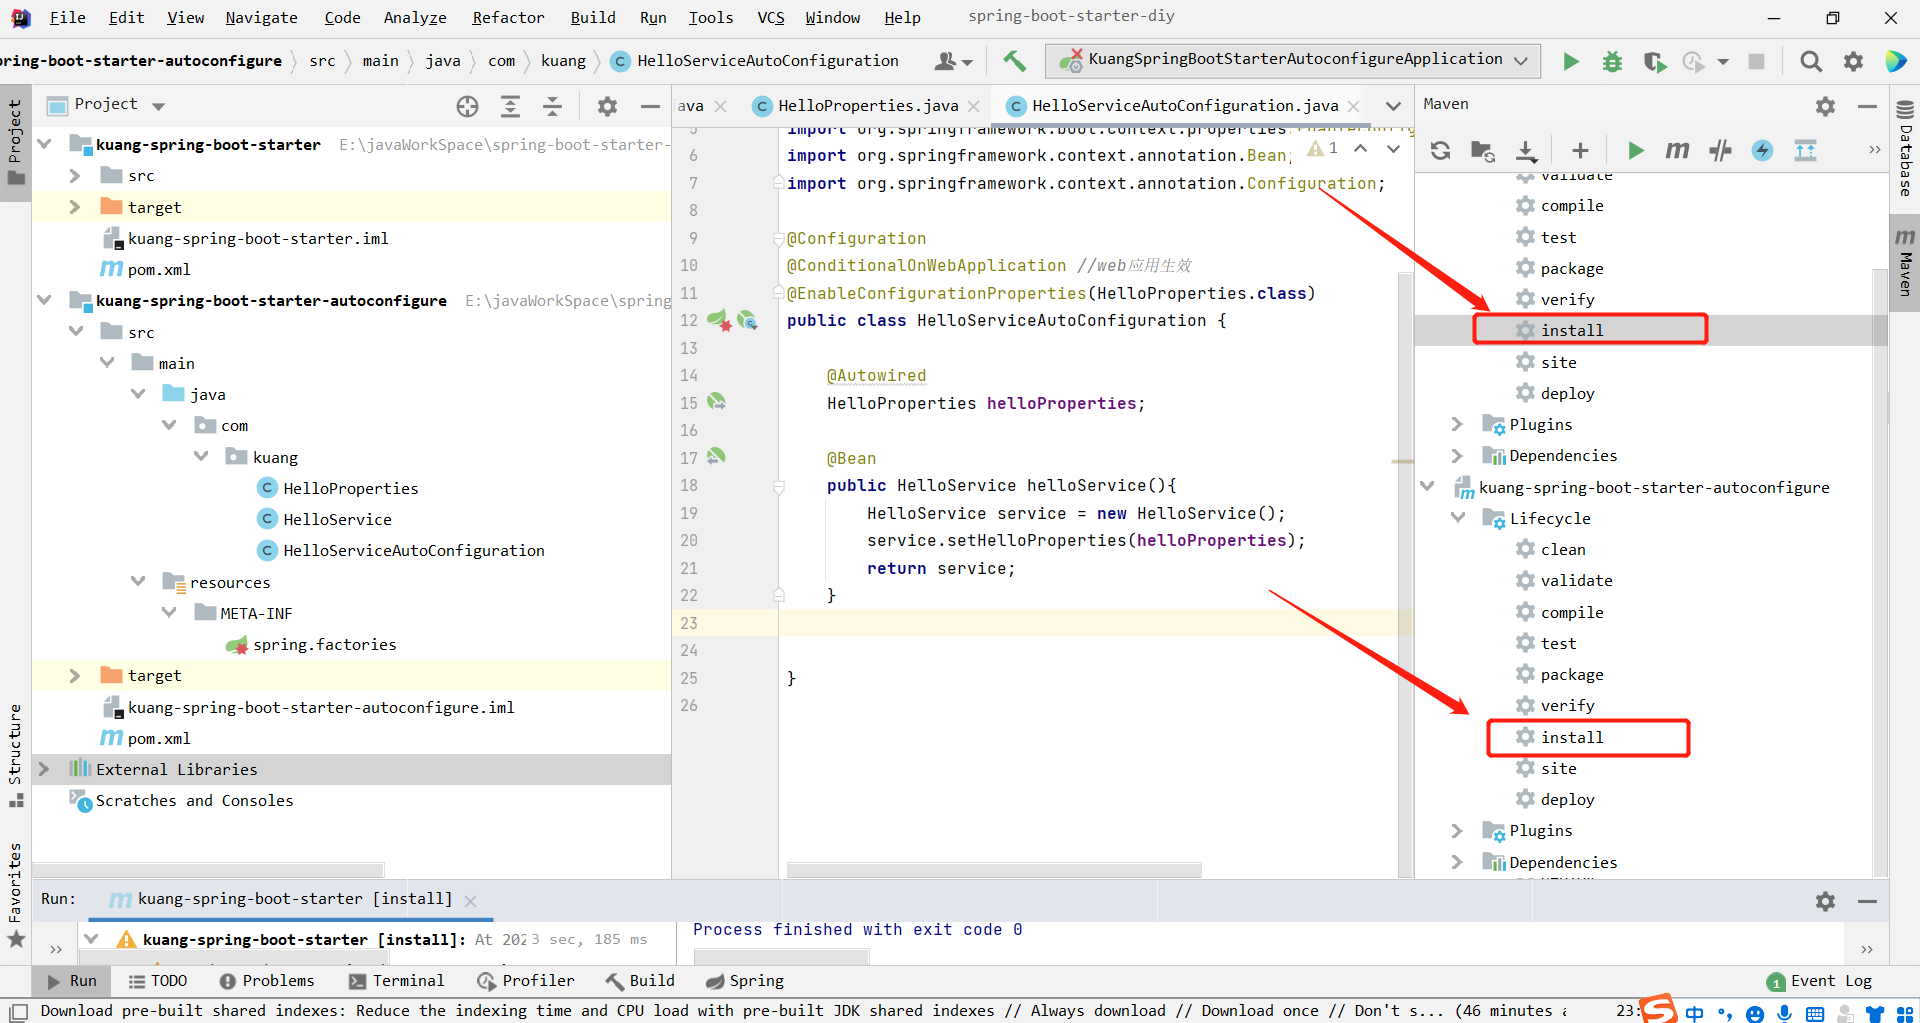The image size is (1920, 1023).
Task: Toggle skip tests mode lightning icon
Action: click(x=1762, y=151)
